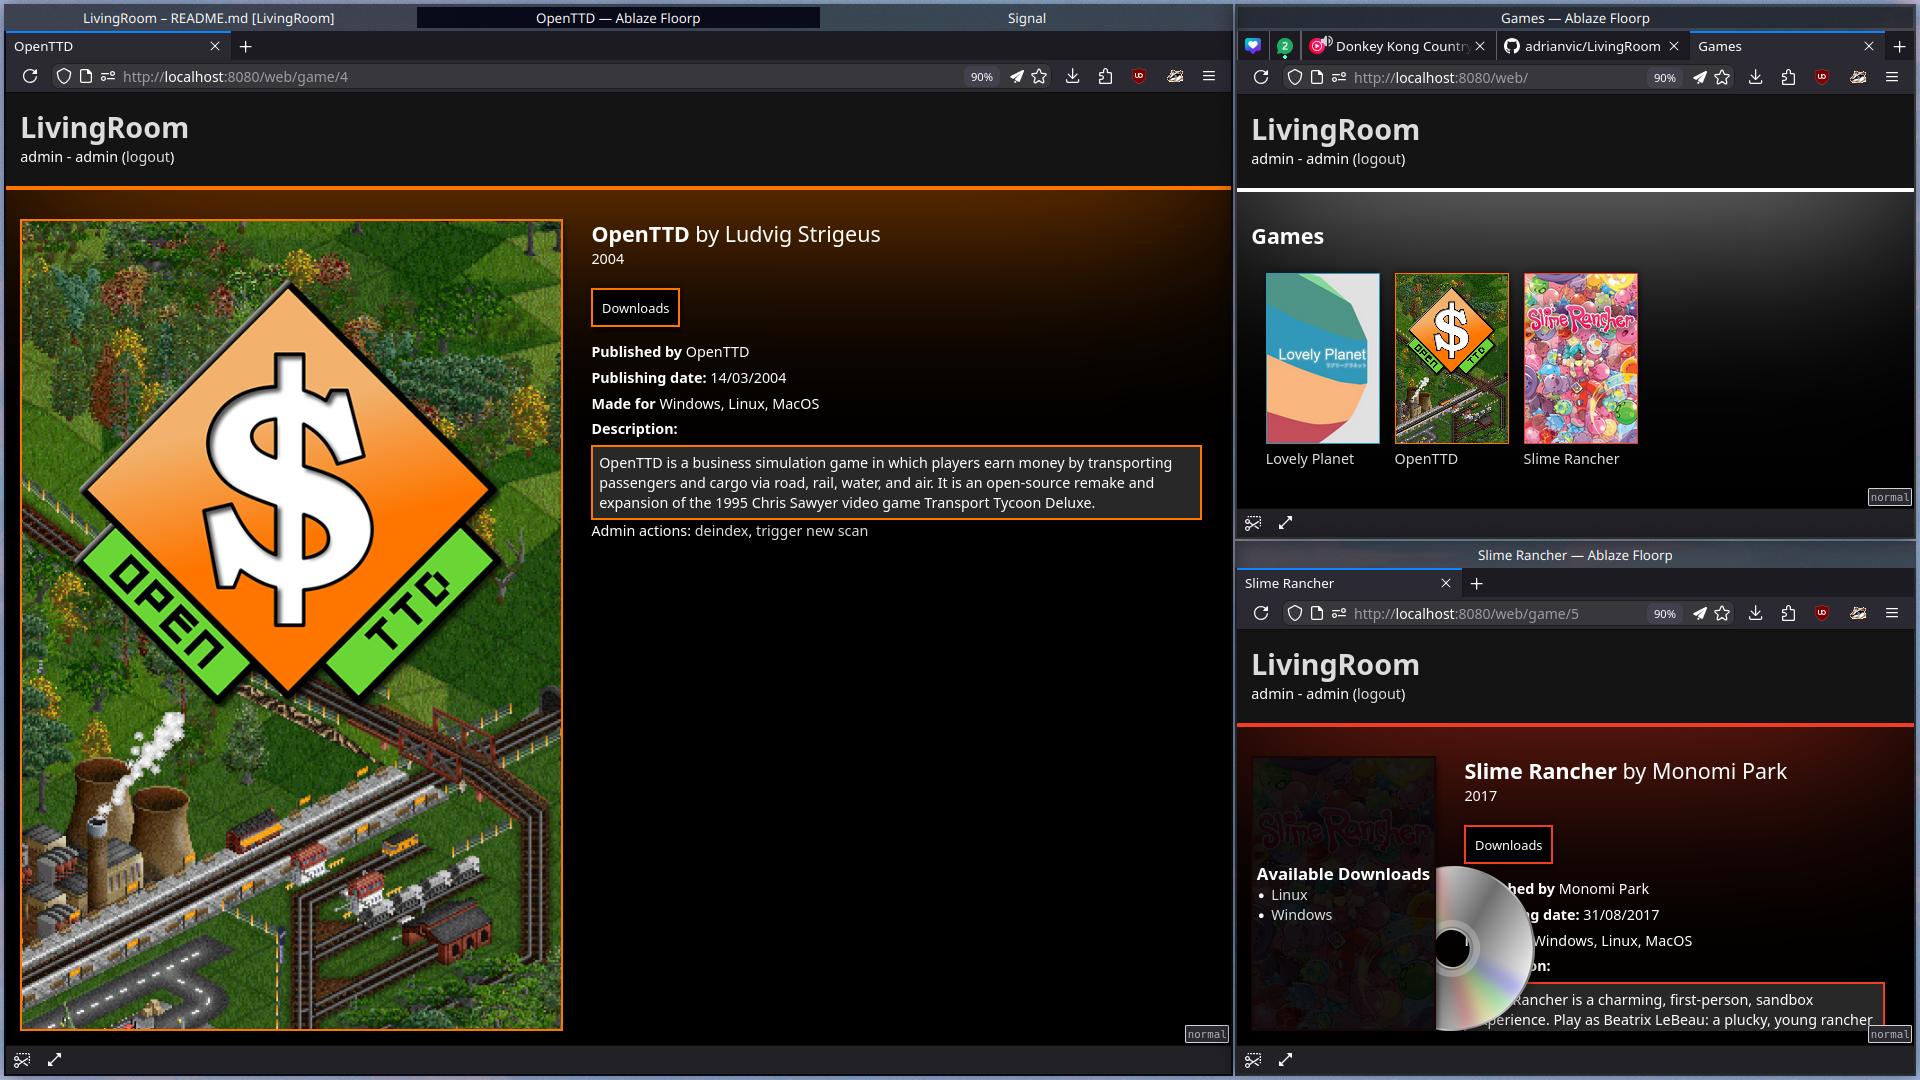Click the pinned tab with green 2 badge
Image resolution: width=1920 pixels, height=1080 pixels.
[1285, 46]
